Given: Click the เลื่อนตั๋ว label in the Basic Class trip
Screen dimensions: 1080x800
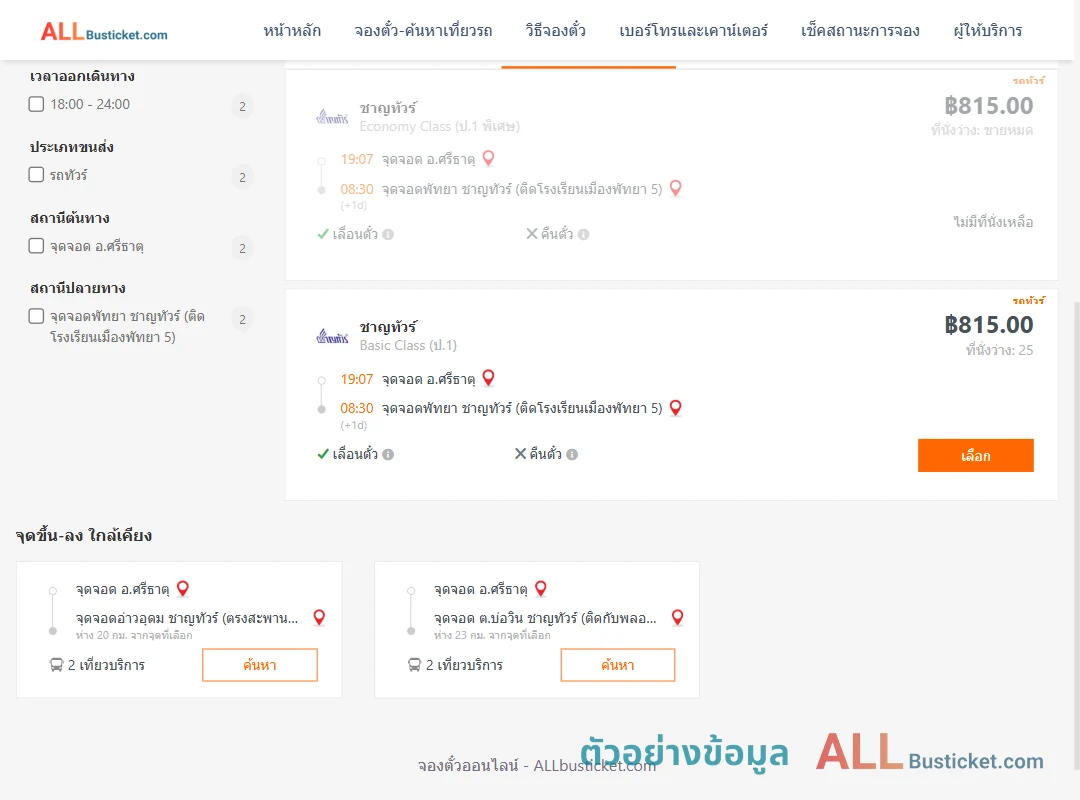Looking at the screenshot, I should click(x=355, y=454).
